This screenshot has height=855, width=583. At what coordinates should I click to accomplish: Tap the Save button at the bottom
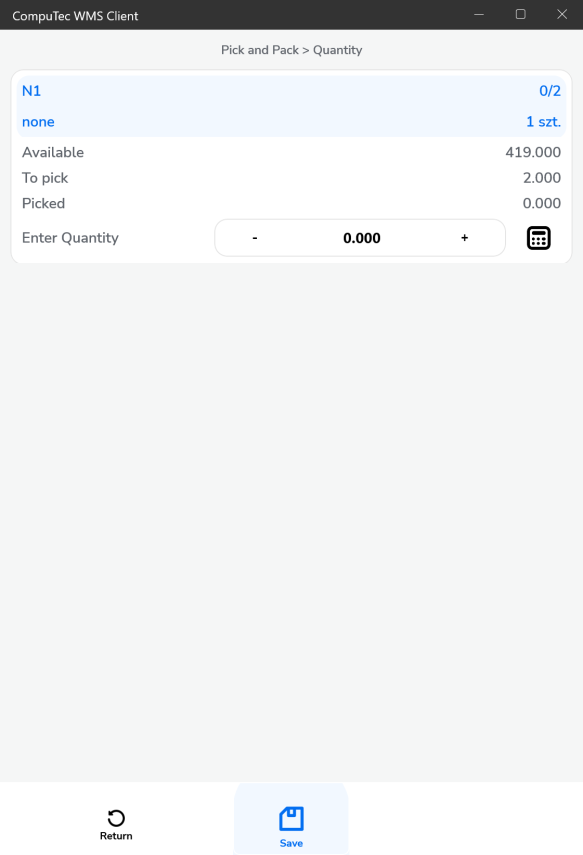291,825
